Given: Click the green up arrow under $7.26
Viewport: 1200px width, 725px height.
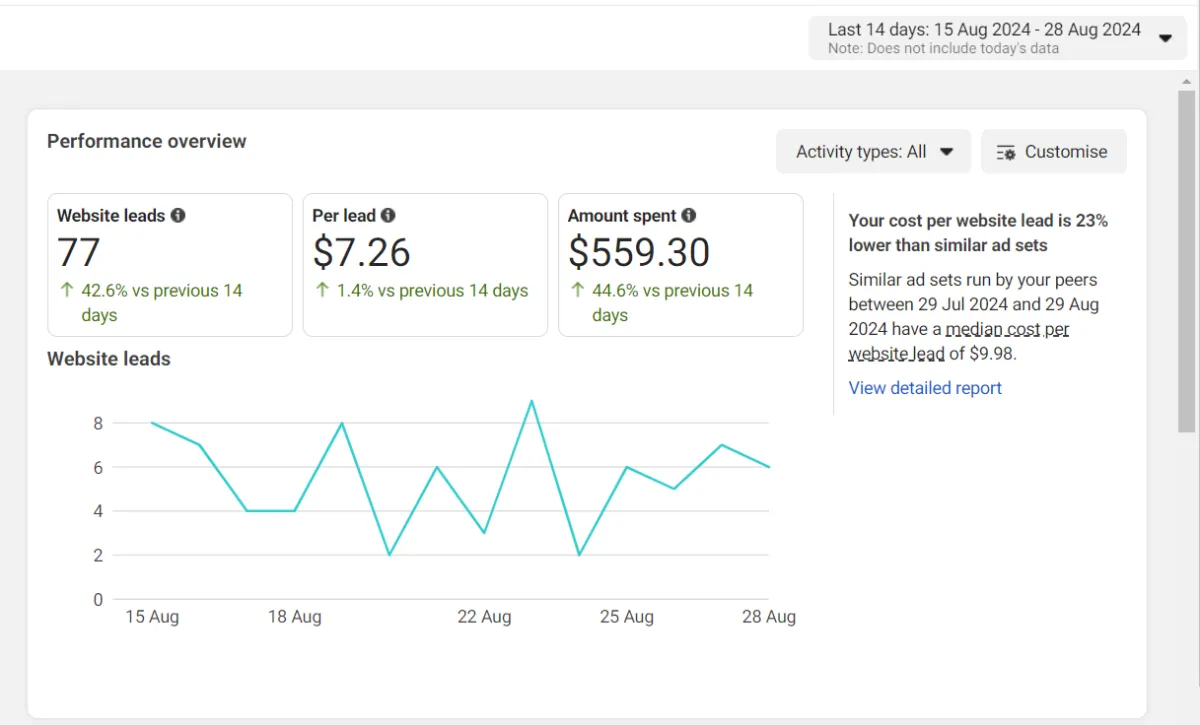Looking at the screenshot, I should coord(322,291).
